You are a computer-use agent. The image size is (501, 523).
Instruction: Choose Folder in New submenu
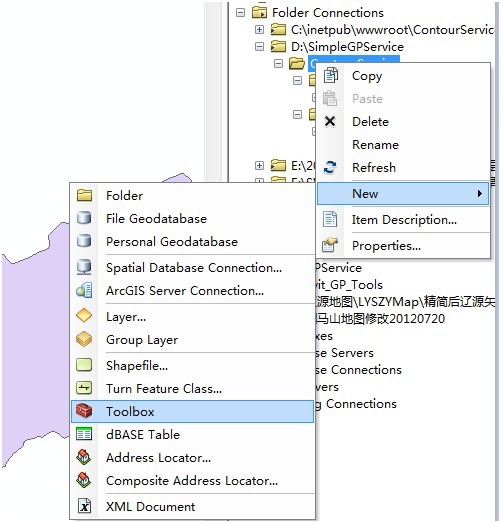point(192,195)
